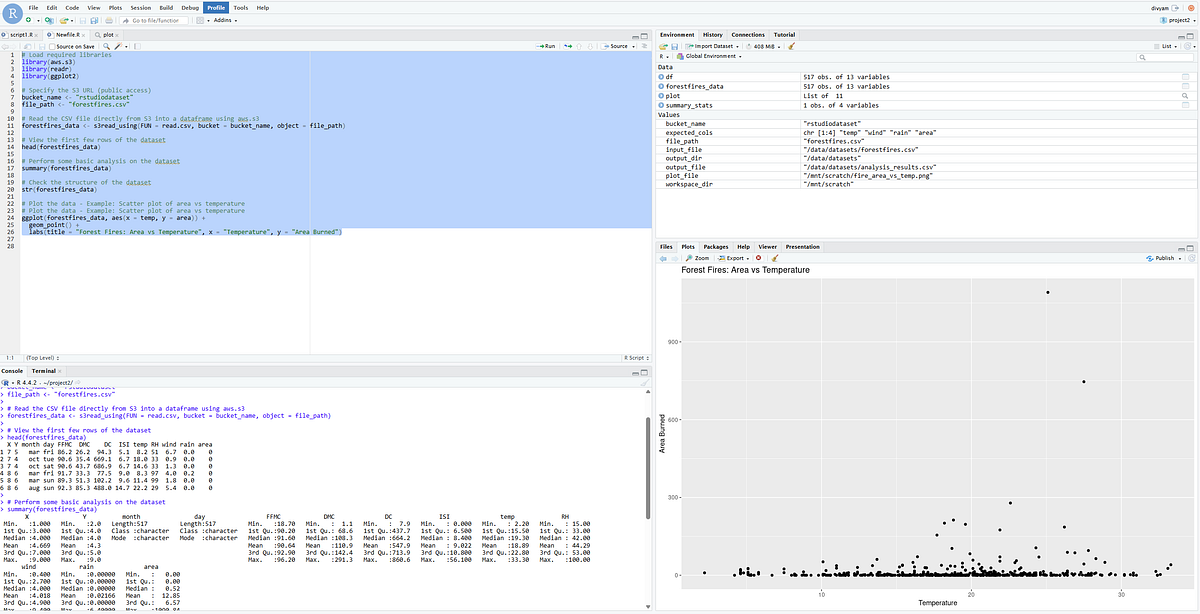Screen dimensions: 1200x614
Task: Click the show document outline icon
Action: 645,46
